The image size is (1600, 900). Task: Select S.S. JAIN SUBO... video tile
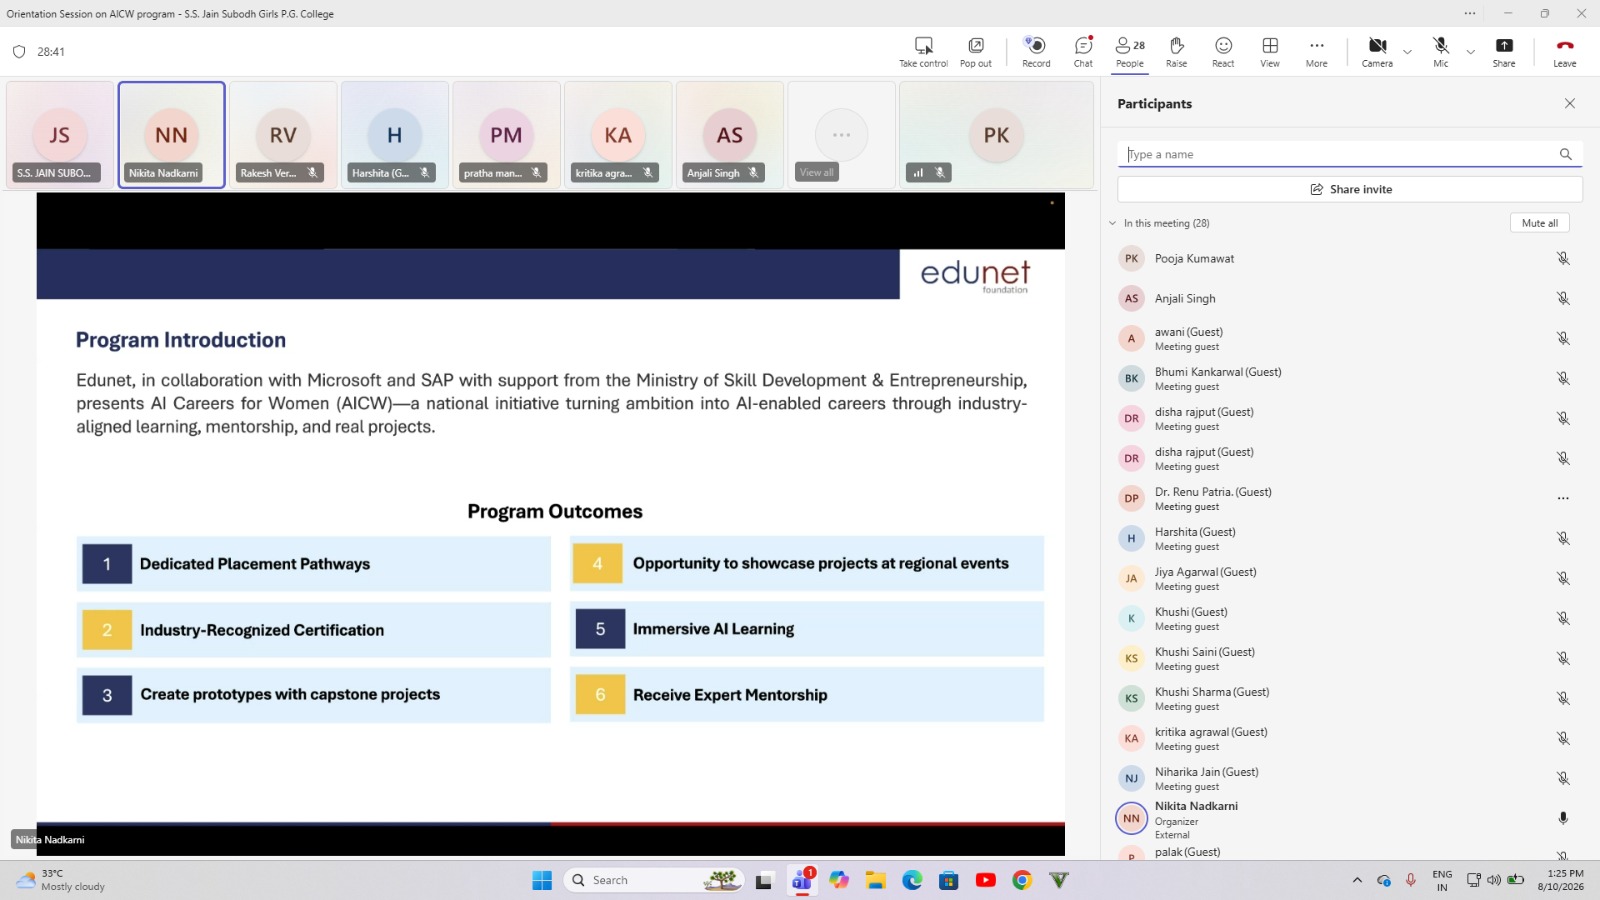pos(60,135)
